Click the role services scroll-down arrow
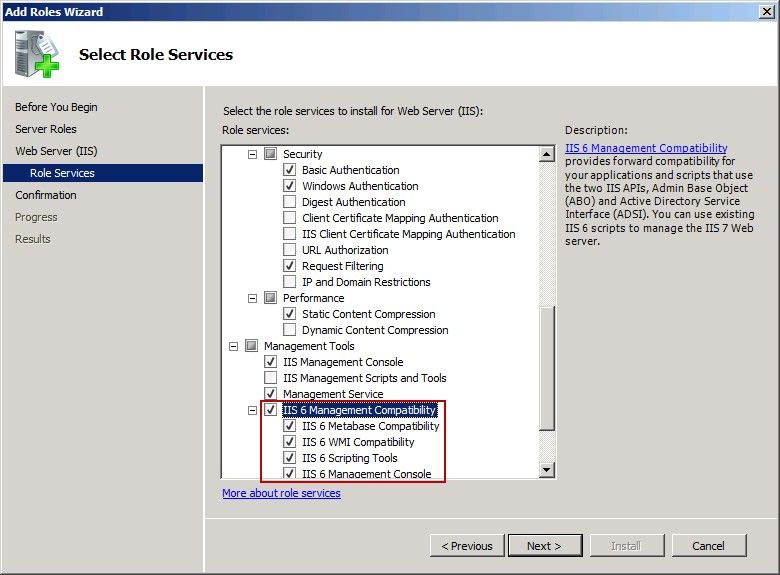This screenshot has width=780, height=575. 547,470
